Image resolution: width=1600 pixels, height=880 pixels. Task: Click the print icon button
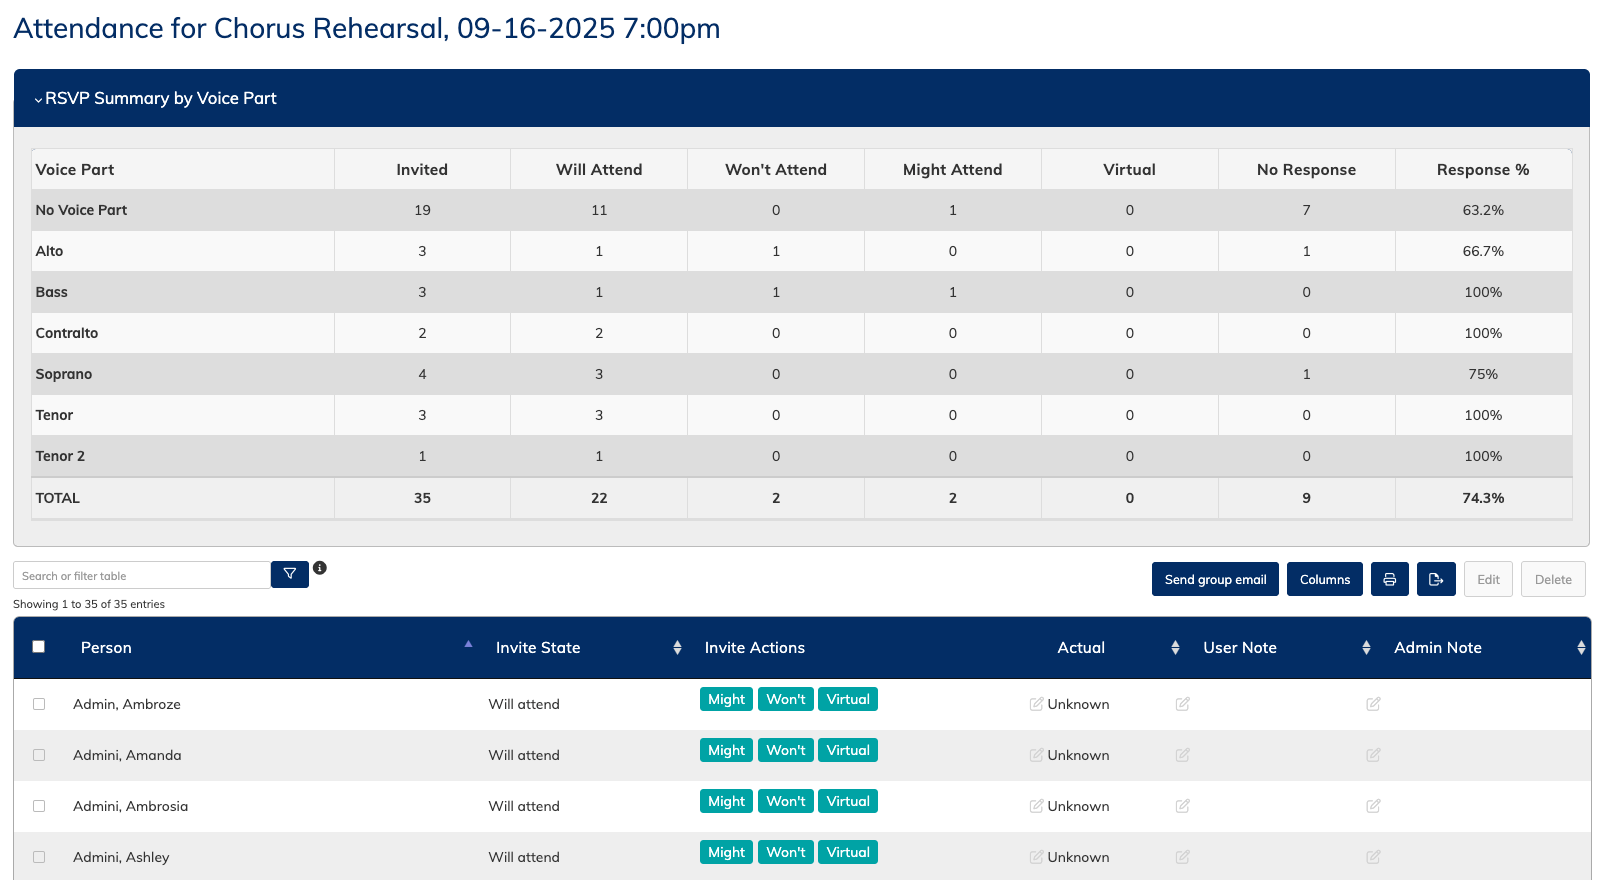point(1389,579)
